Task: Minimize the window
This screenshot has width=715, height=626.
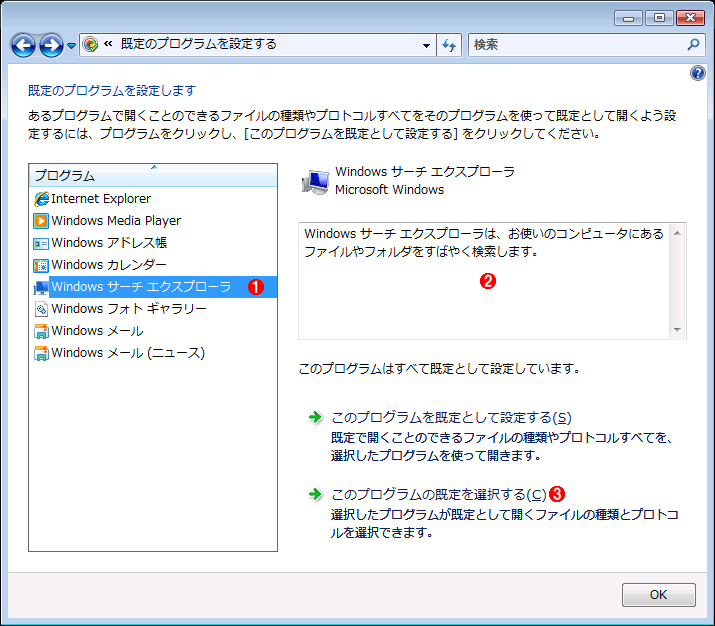Action: click(x=628, y=18)
